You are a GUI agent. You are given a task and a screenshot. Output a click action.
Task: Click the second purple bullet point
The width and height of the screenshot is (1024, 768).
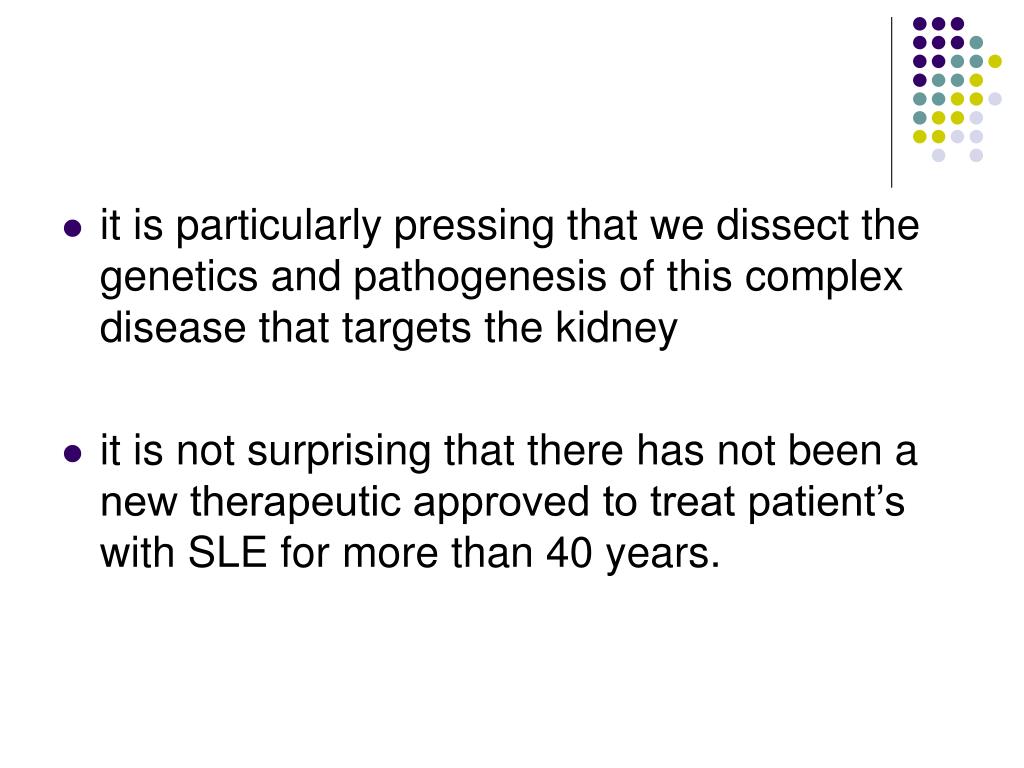pyautogui.click(x=73, y=453)
